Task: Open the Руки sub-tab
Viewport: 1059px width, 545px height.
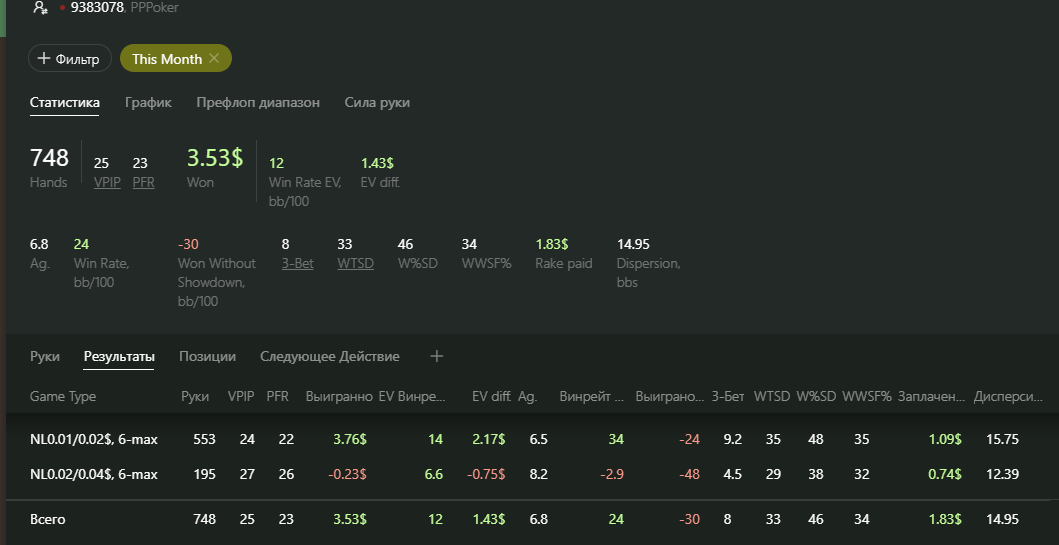Action: coord(45,356)
